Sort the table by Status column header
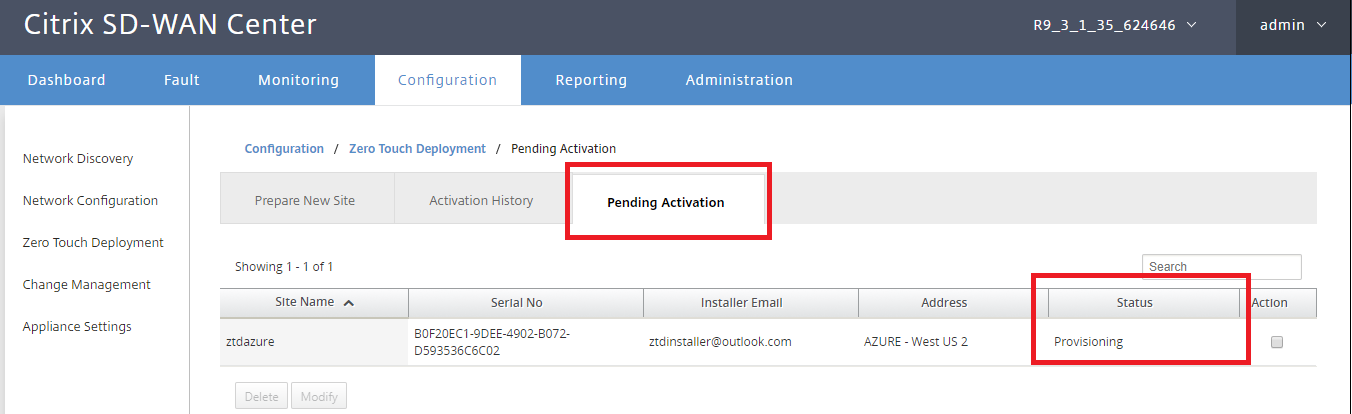 pyautogui.click(x=1135, y=303)
